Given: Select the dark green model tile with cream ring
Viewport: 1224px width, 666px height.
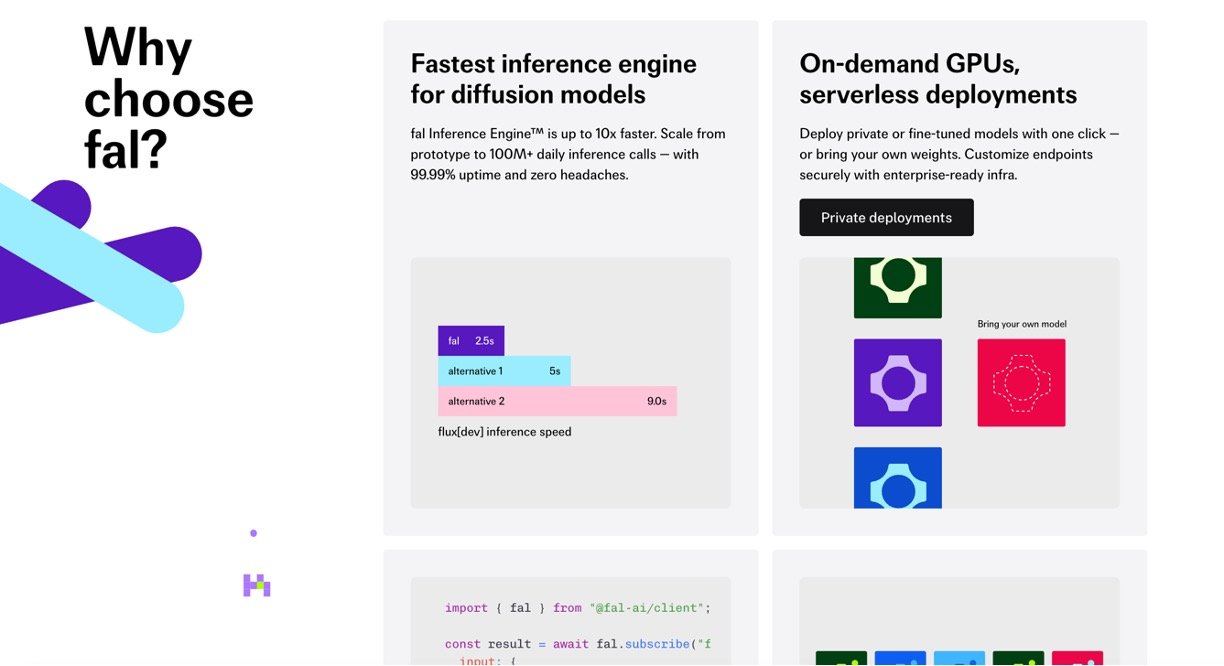Looking at the screenshot, I should pyautogui.click(x=897, y=288).
